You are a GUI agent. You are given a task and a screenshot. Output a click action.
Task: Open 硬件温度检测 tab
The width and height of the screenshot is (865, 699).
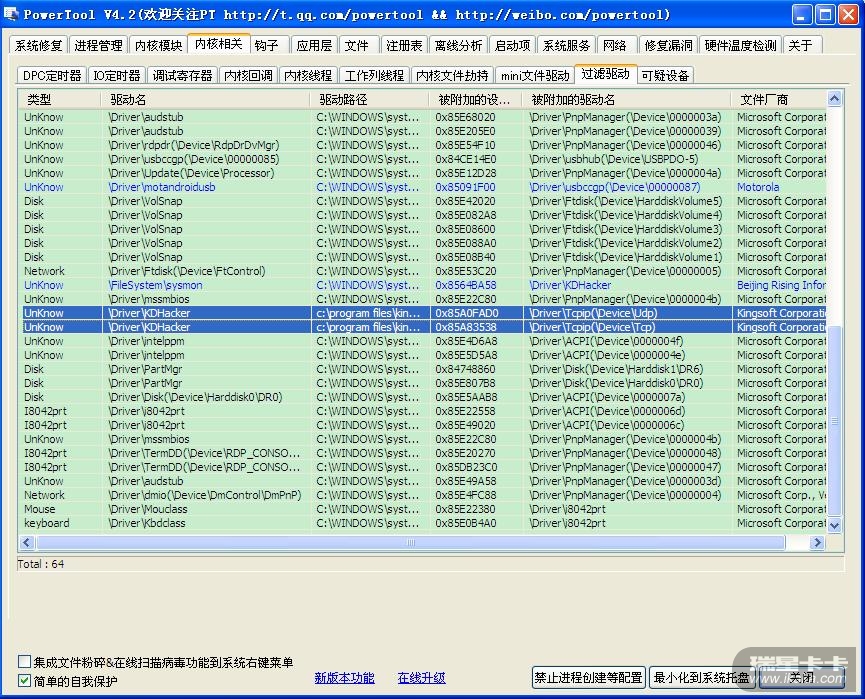[740, 45]
